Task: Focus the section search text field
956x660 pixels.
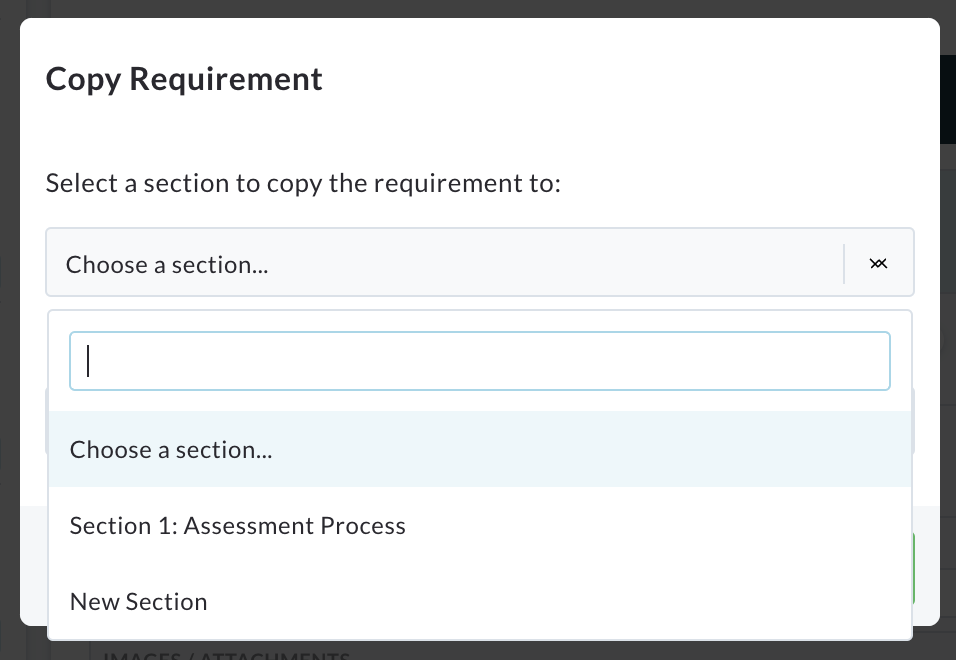Action: pos(480,361)
